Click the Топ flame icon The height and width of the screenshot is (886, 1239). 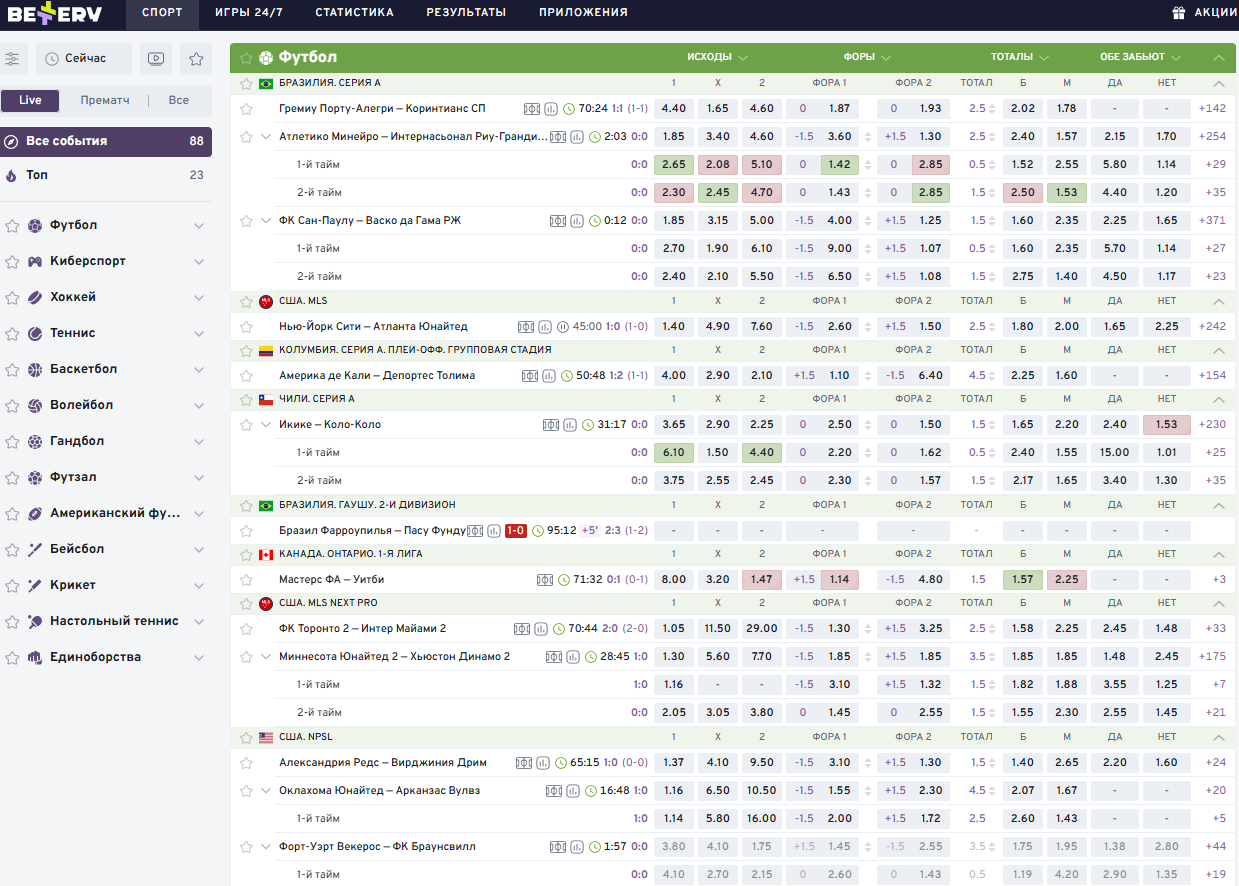coord(12,175)
